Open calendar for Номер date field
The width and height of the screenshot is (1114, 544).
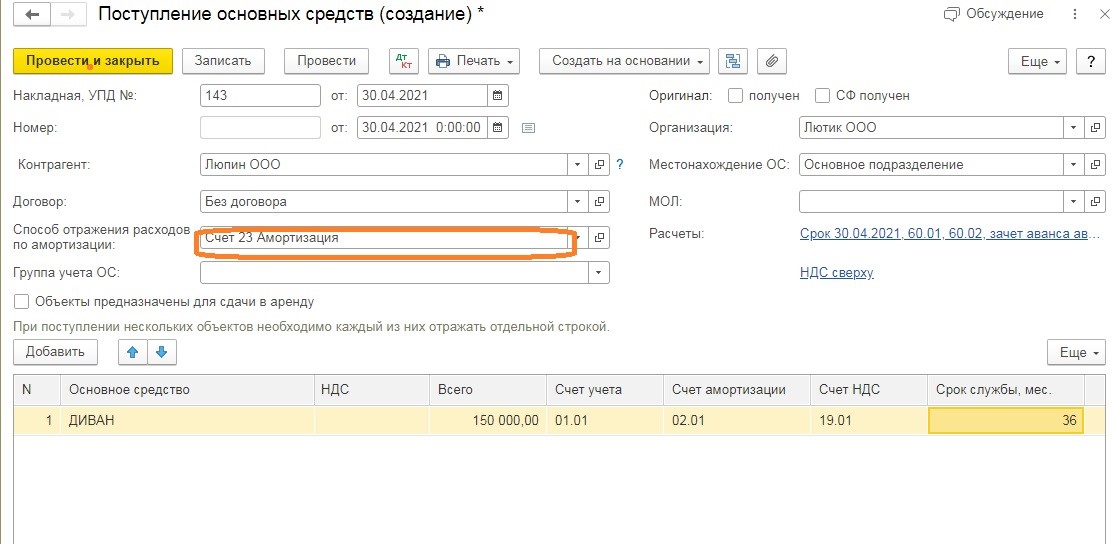click(x=497, y=128)
